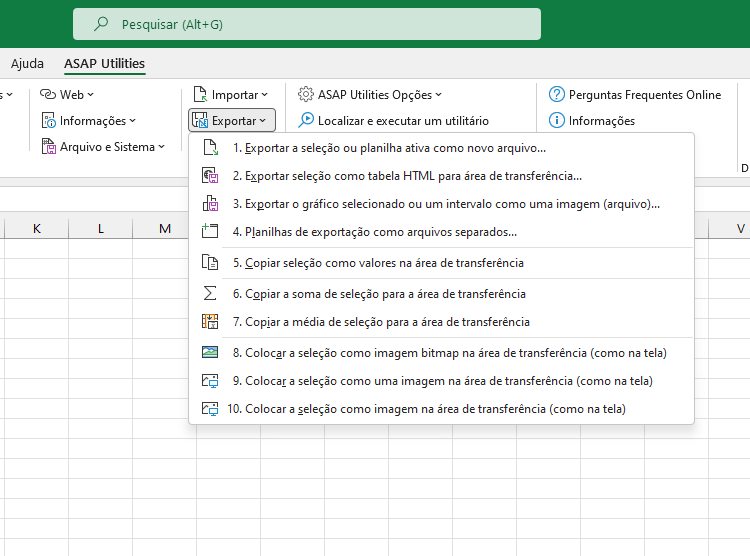
Task: Choose Copiar a soma de seleção
Action: [441, 293]
